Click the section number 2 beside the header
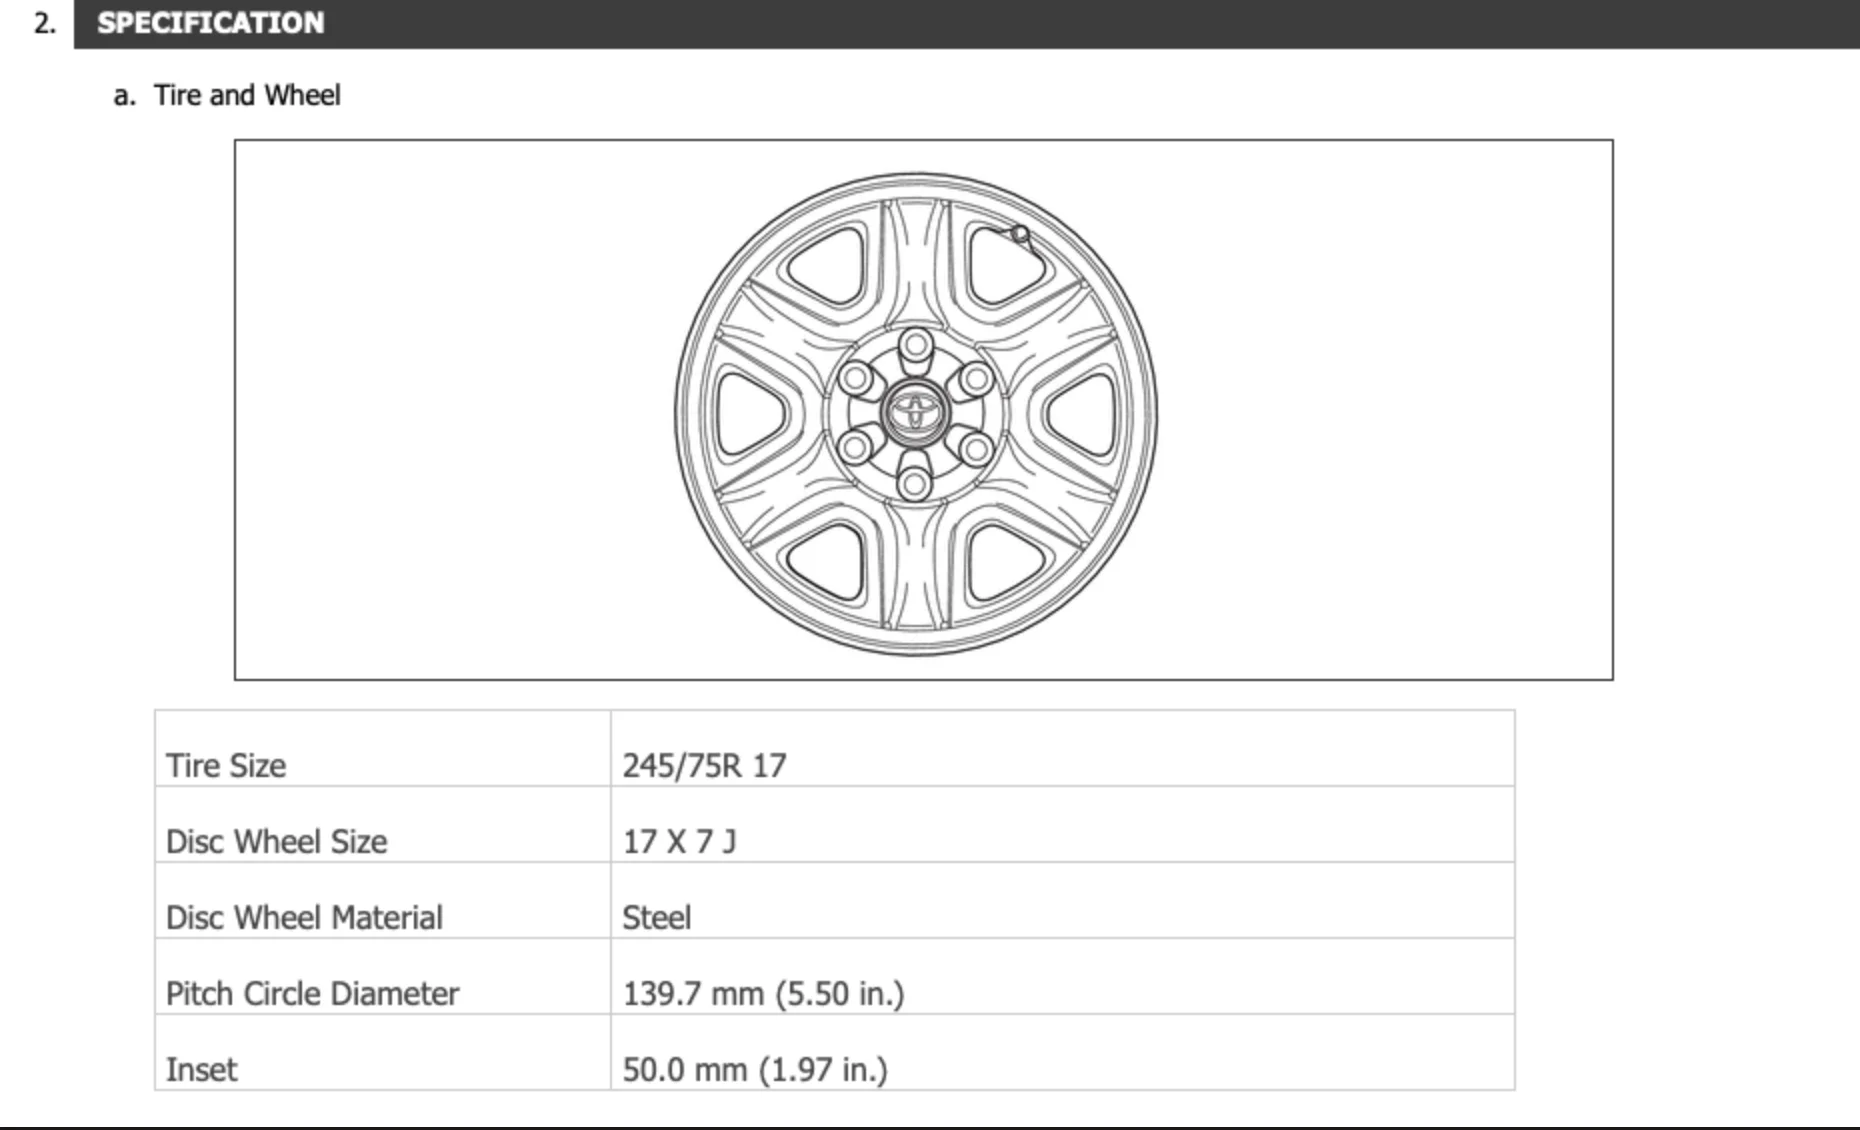 click(44, 23)
